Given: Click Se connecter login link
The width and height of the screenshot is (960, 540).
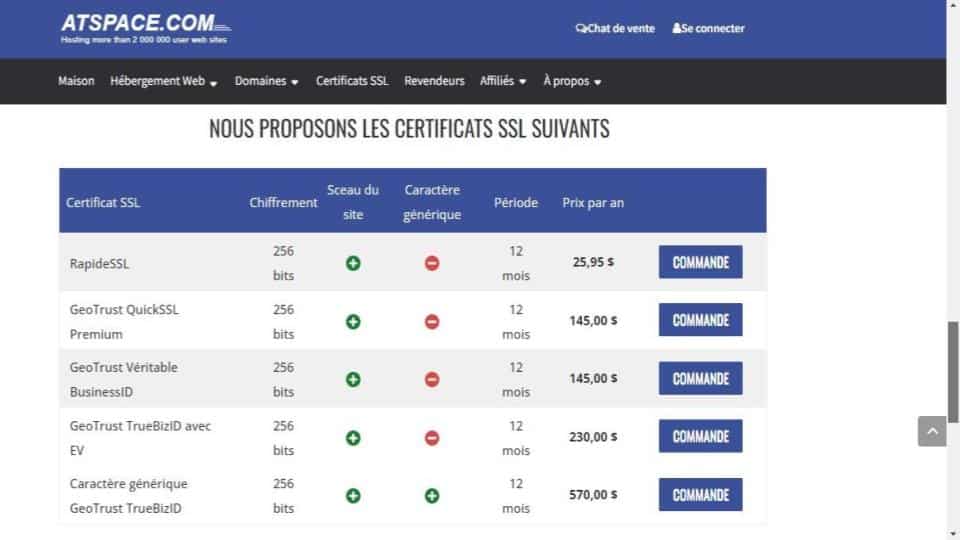Looking at the screenshot, I should point(708,28).
